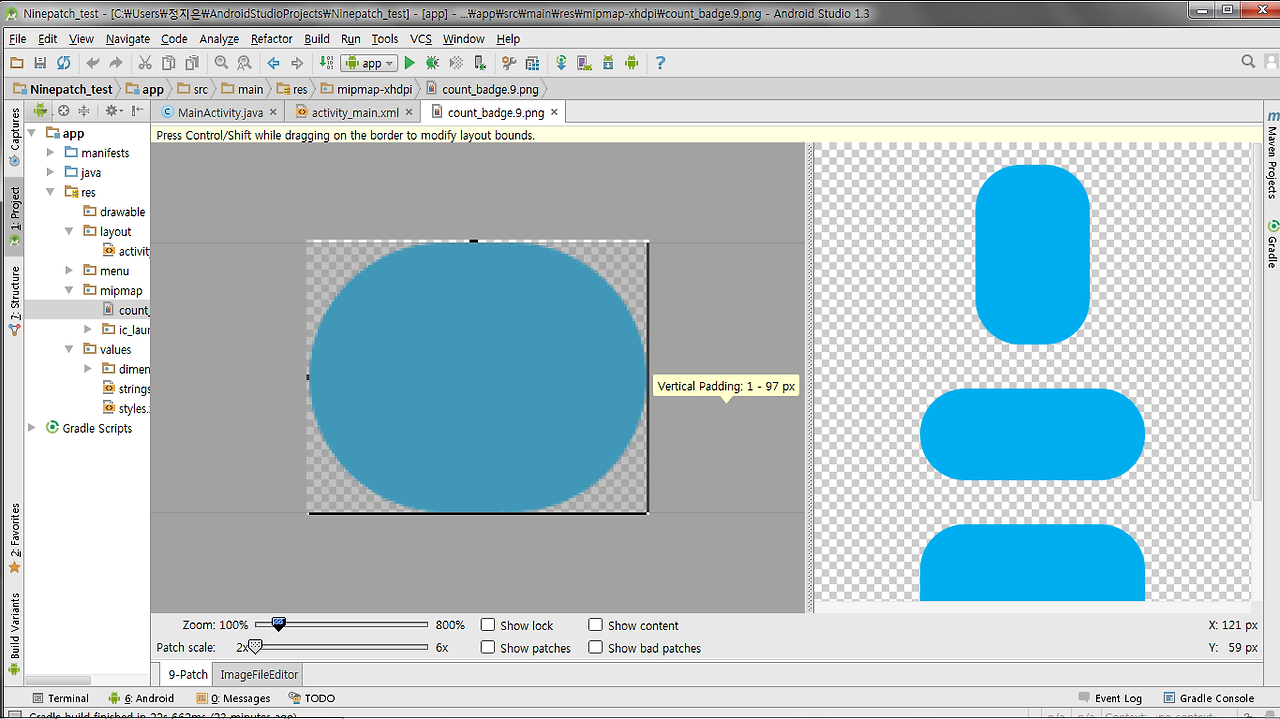1280x719 pixels.
Task: Click the Forward navigation arrow
Action: 296,63
